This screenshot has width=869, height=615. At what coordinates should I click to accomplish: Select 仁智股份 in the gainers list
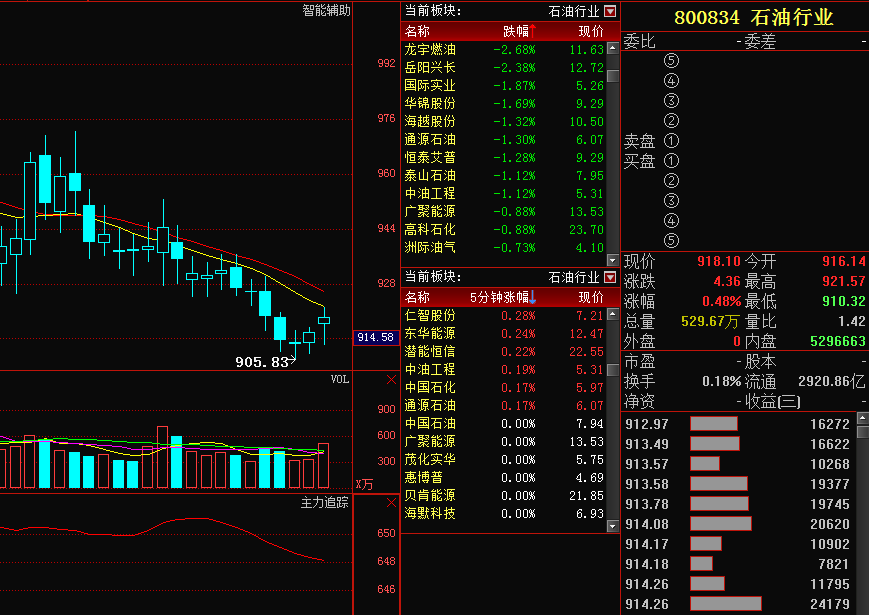[430, 315]
